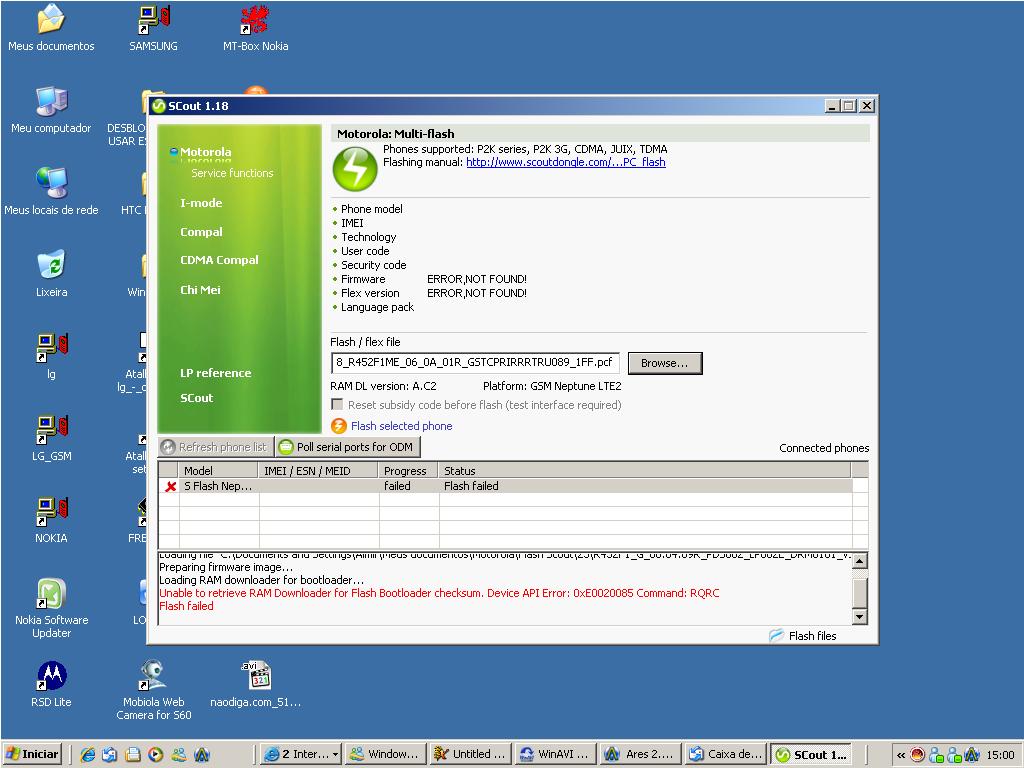Click the Browse button for flash file
This screenshot has height=768, width=1024.
(665, 363)
